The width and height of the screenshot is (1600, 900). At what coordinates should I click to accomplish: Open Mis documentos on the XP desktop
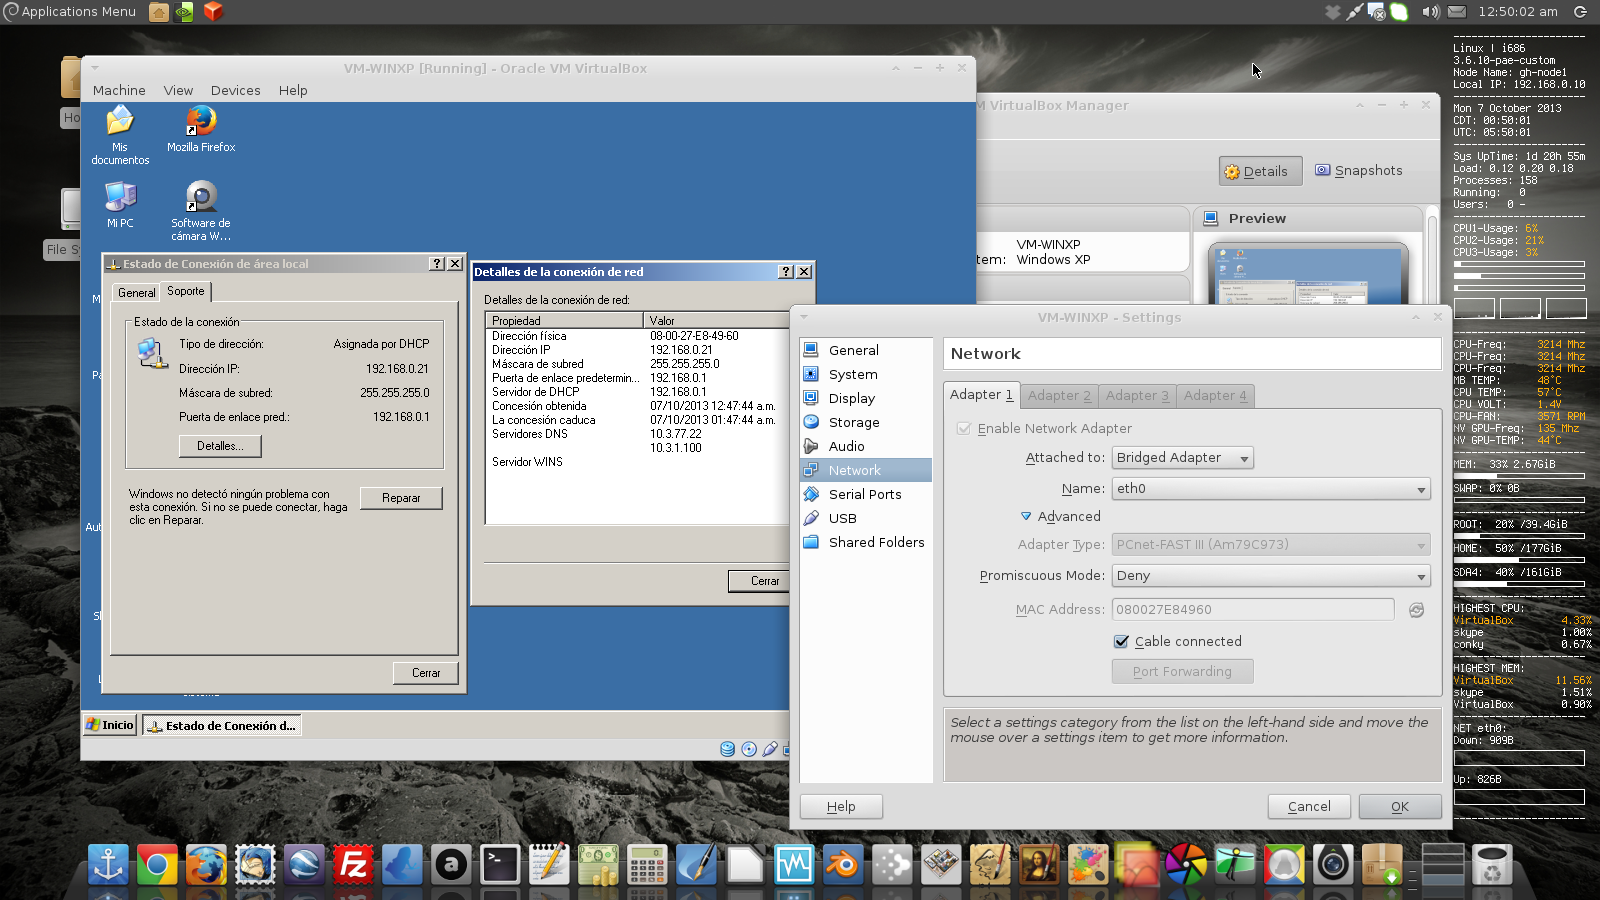click(120, 135)
